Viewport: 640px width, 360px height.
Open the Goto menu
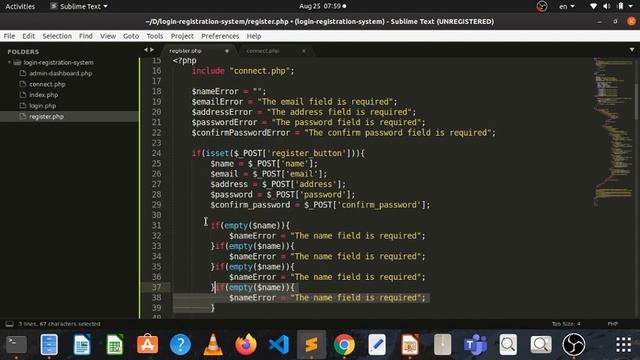pos(131,36)
